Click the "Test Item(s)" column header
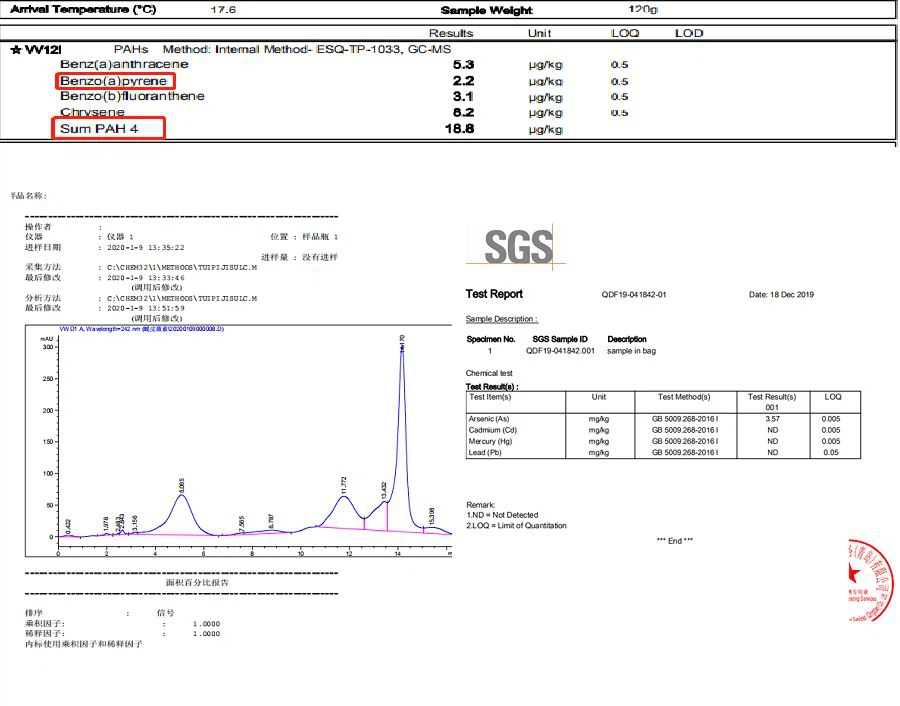The width and height of the screenshot is (900, 706). click(490, 397)
